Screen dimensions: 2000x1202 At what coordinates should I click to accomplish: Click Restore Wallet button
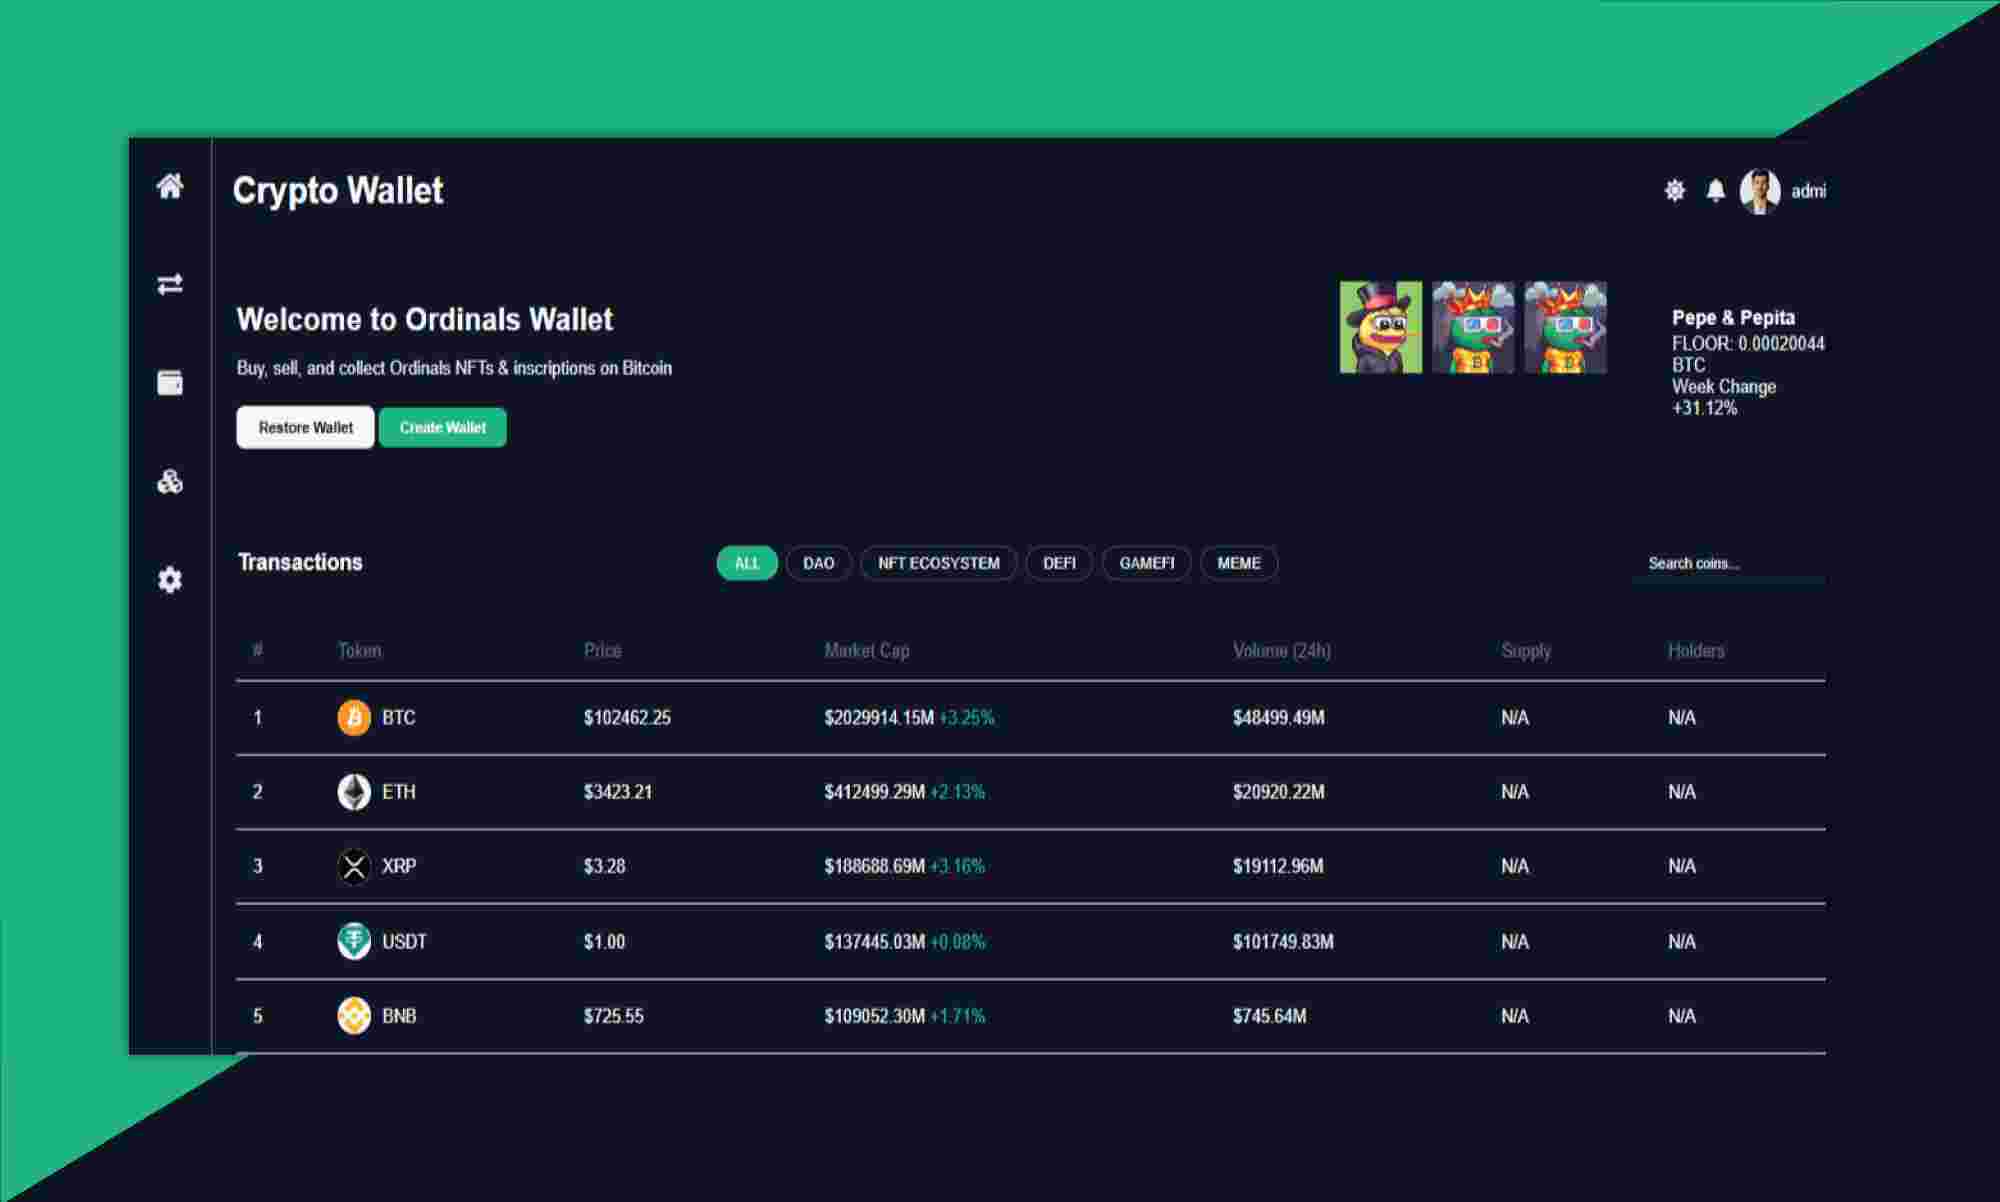click(x=305, y=427)
